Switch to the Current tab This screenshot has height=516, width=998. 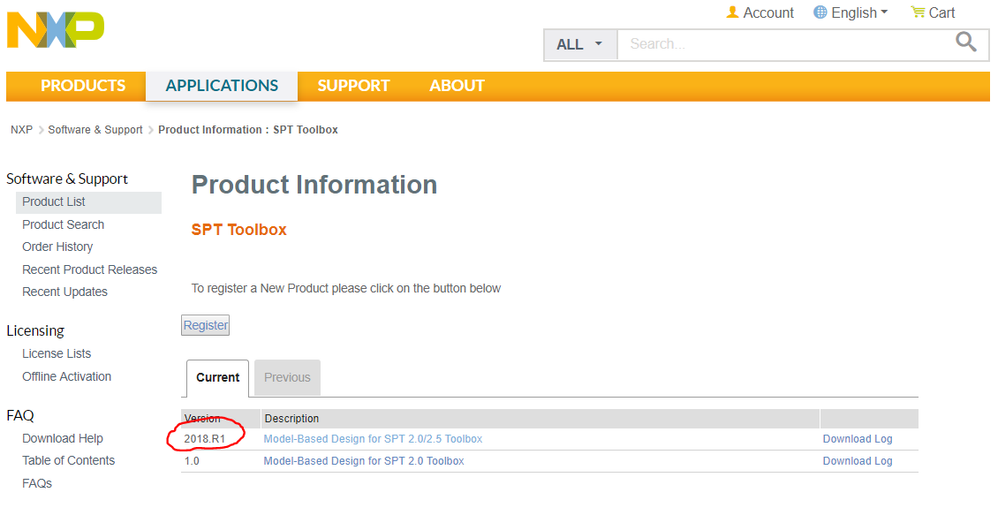pos(218,378)
